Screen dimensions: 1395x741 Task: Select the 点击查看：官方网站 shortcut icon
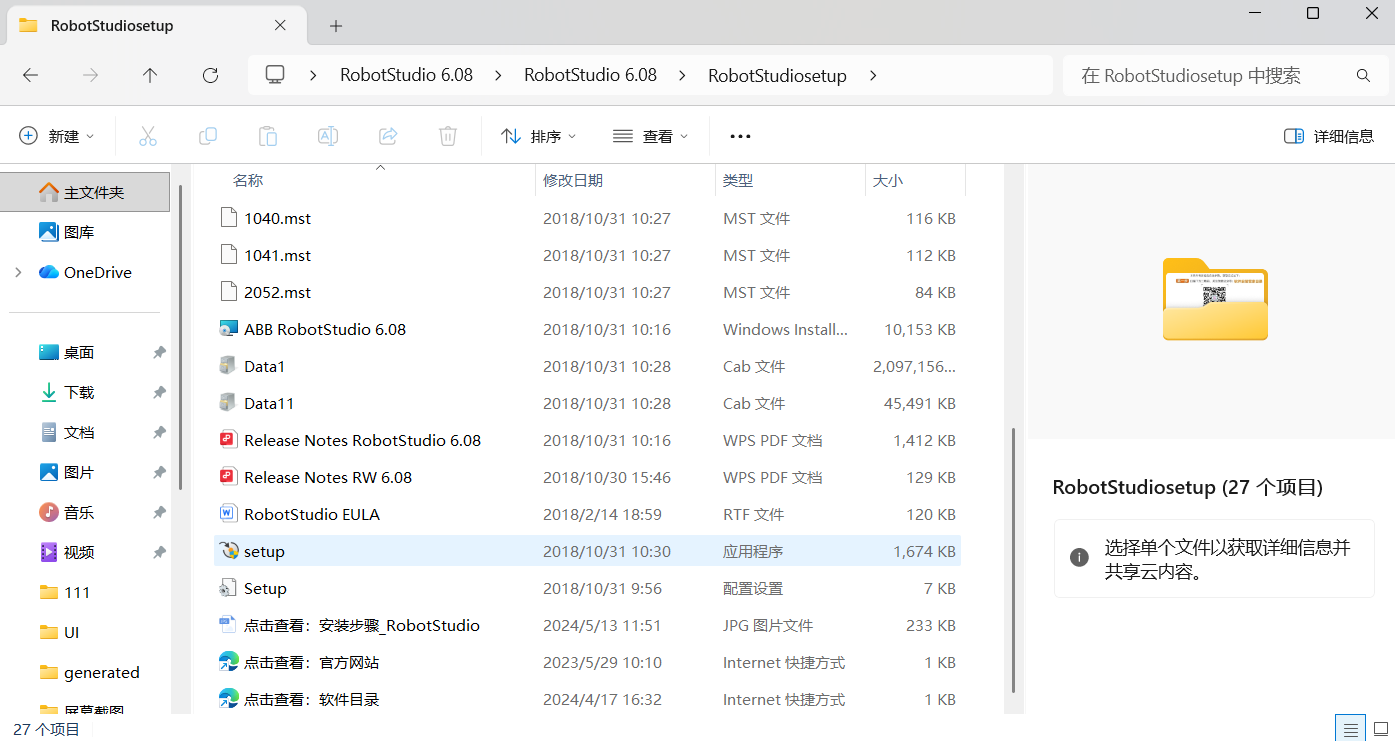click(x=229, y=662)
